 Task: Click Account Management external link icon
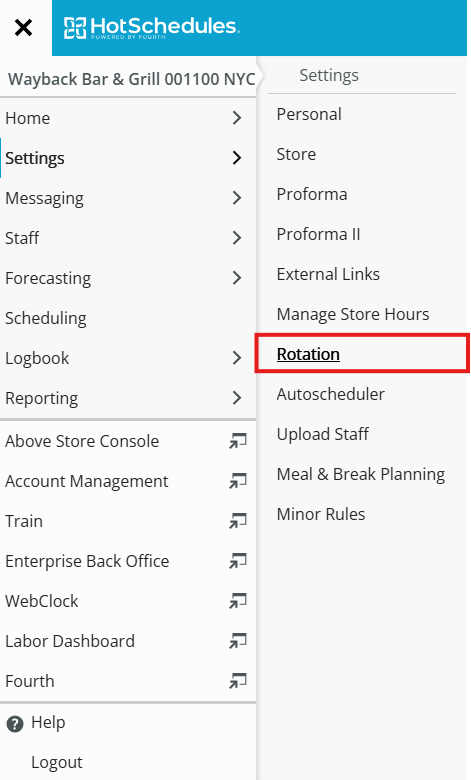(238, 481)
